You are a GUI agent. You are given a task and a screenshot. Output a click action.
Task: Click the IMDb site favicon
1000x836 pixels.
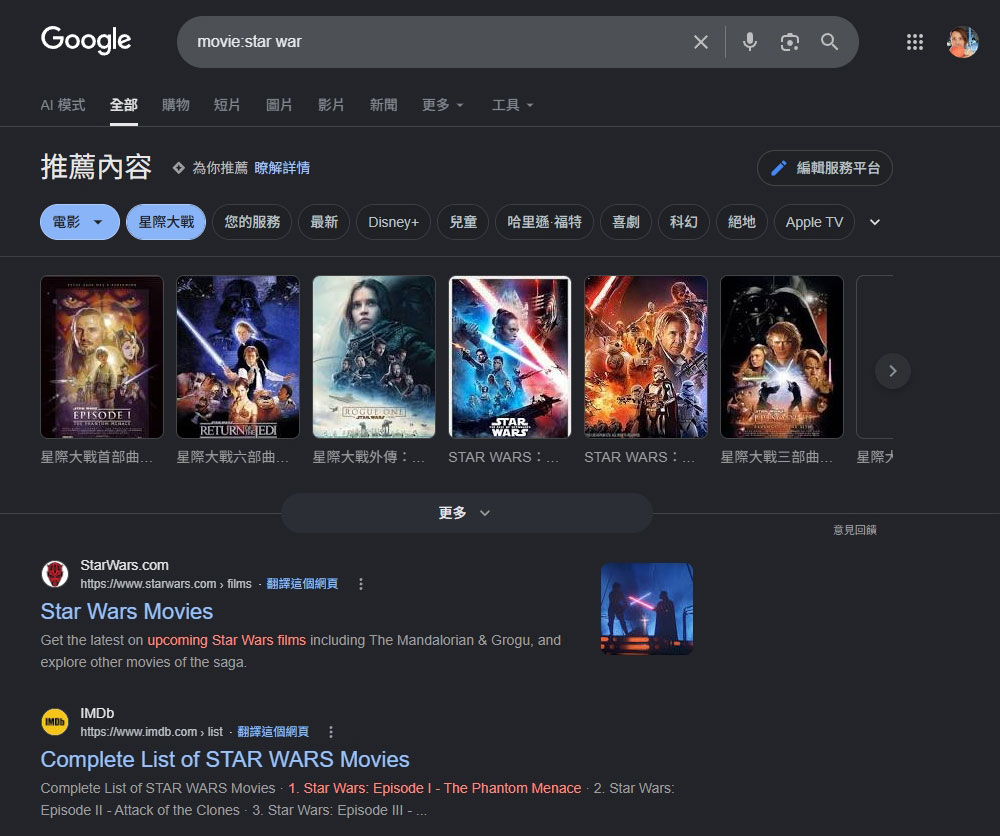pyautogui.click(x=55, y=722)
